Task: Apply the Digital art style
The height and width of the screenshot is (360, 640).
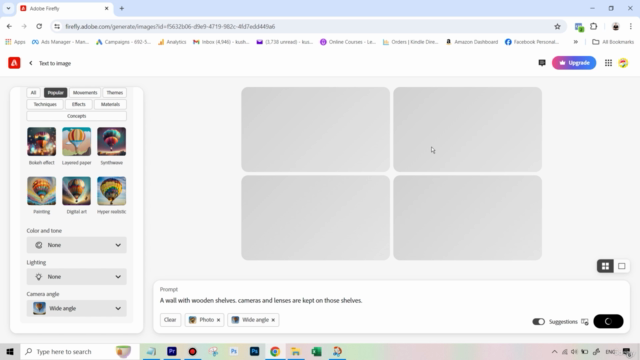Action: coord(77,191)
